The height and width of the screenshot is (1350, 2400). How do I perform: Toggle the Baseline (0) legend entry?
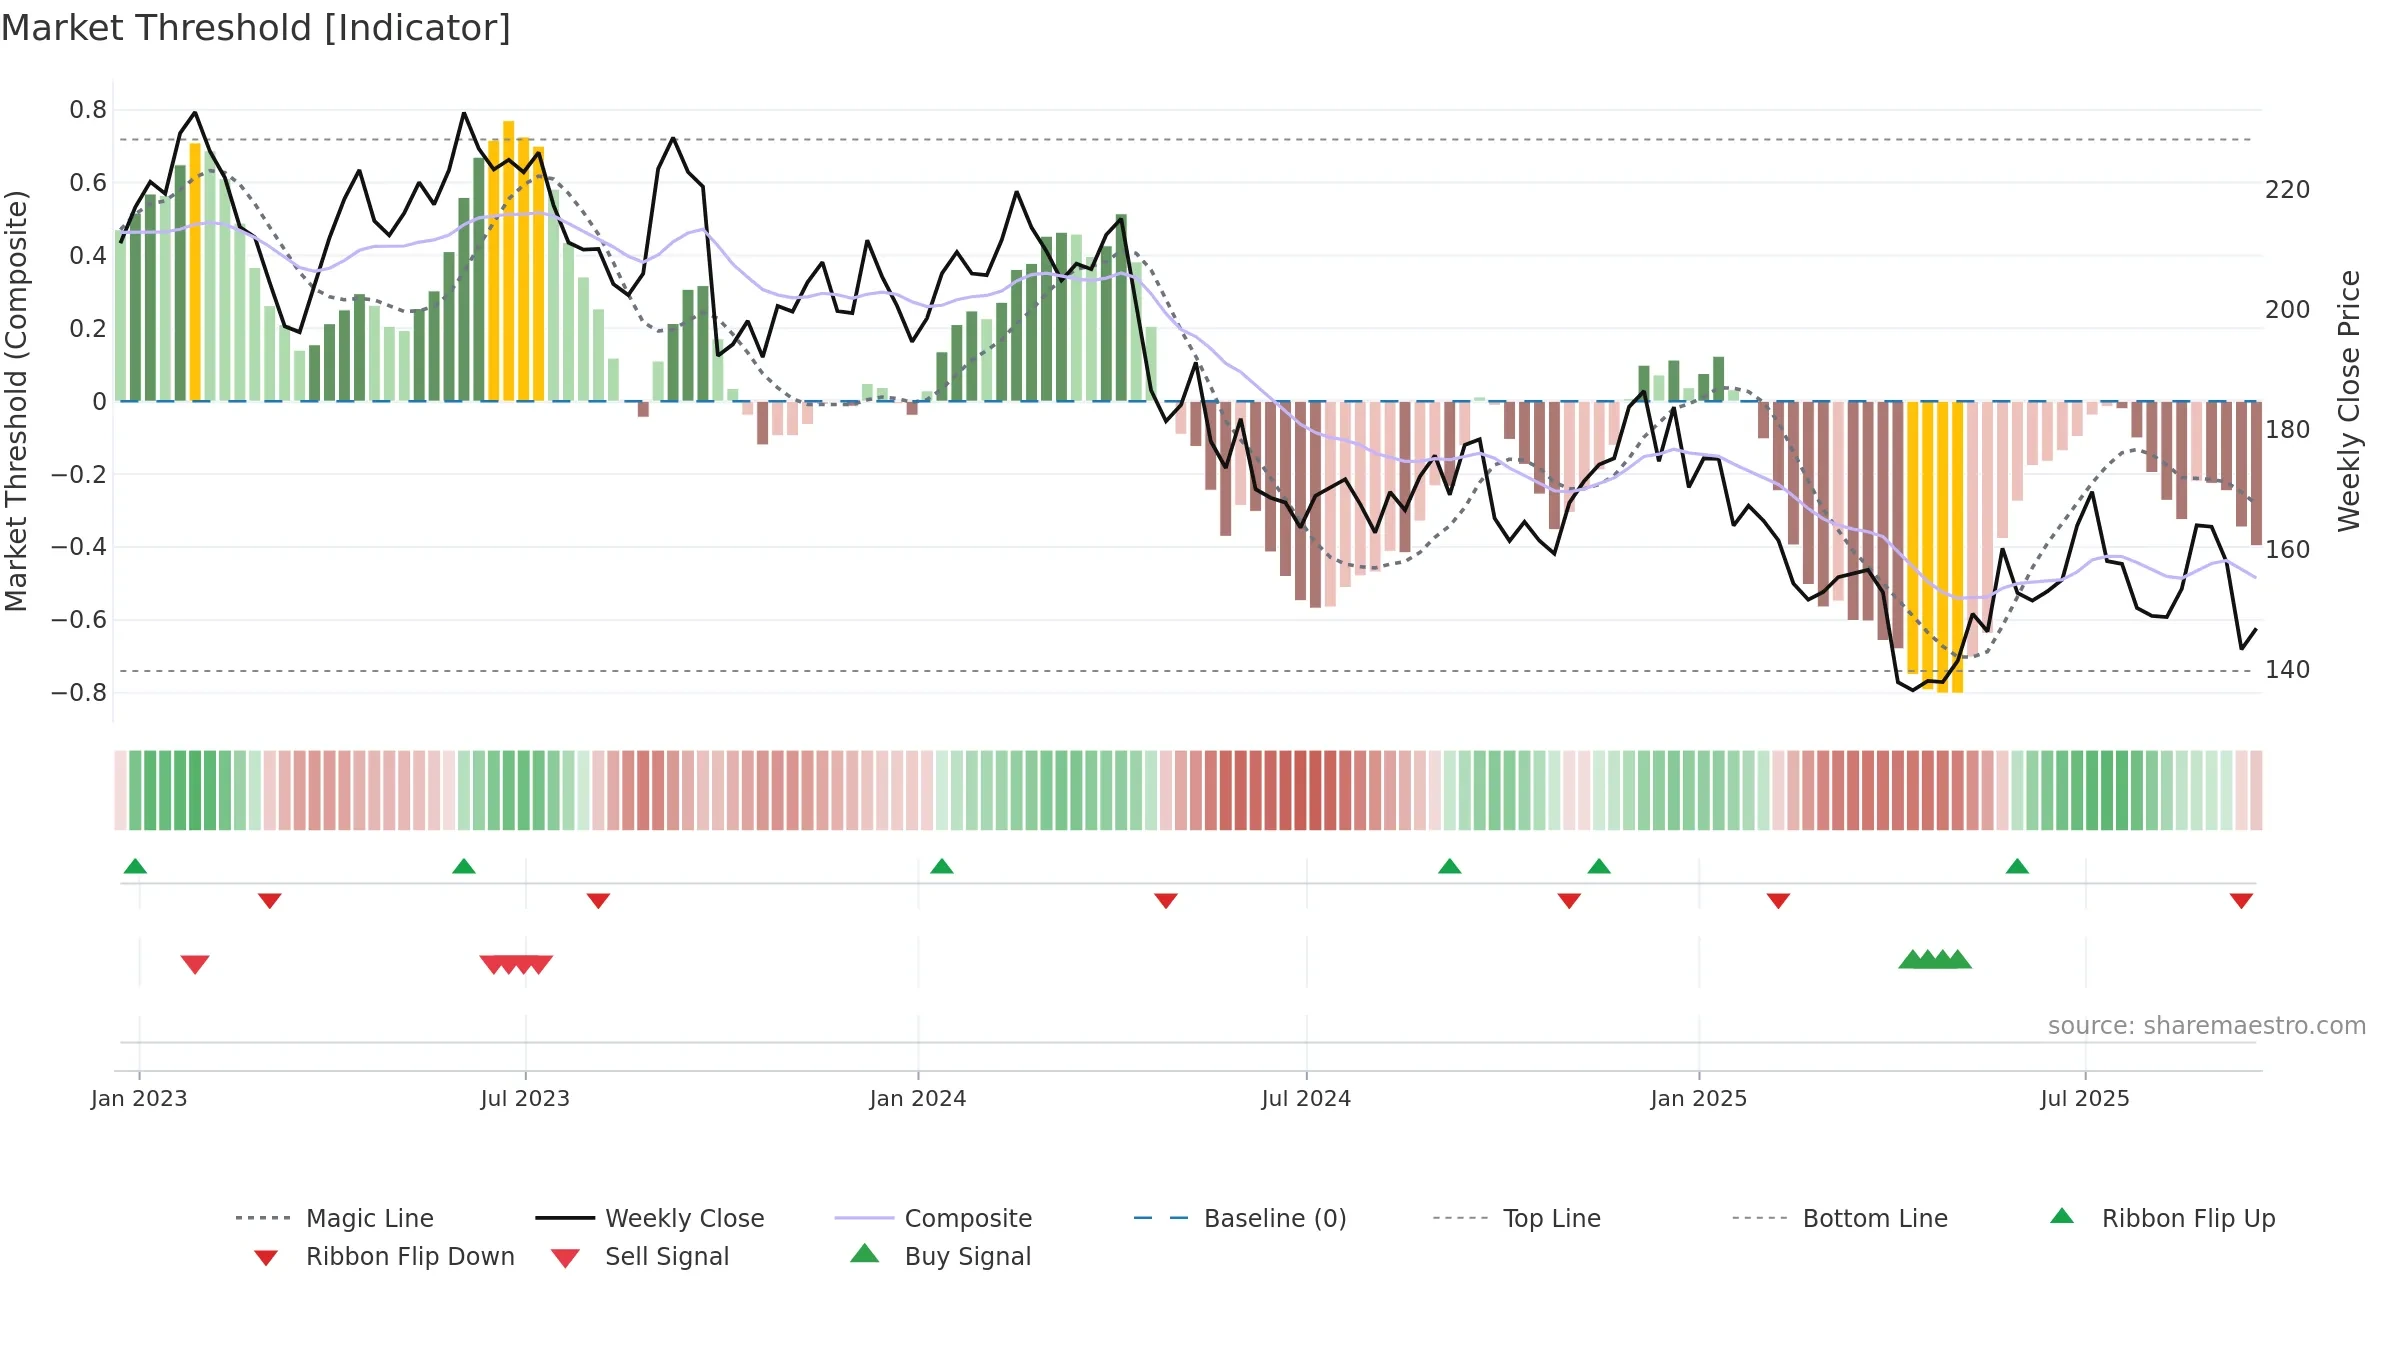1240,1218
